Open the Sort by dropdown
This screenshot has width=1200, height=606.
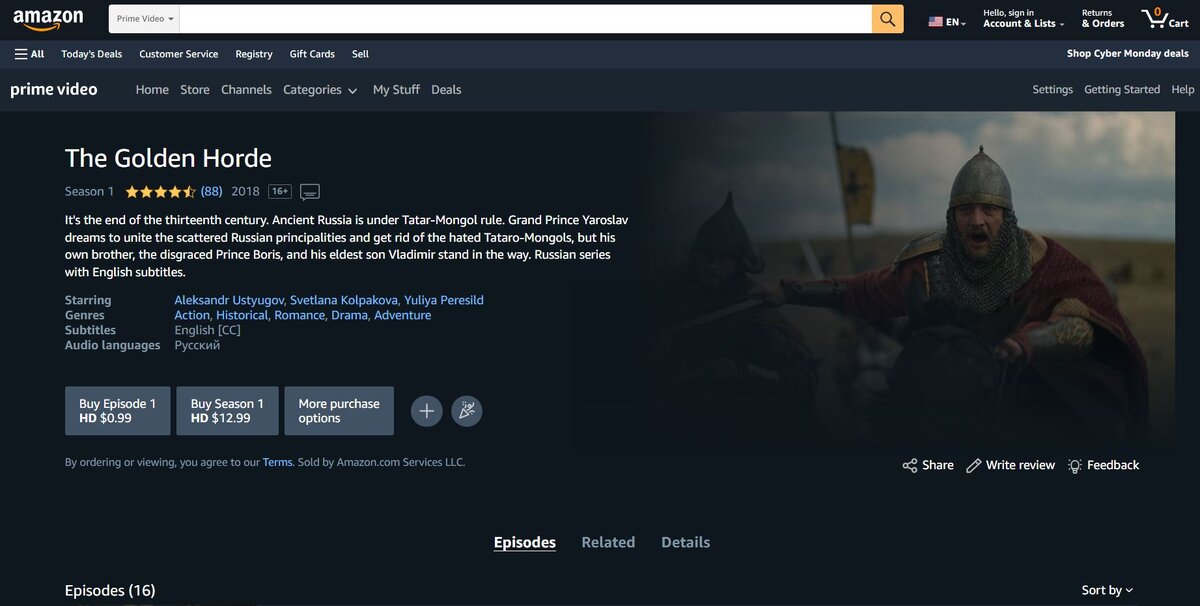tap(1107, 590)
